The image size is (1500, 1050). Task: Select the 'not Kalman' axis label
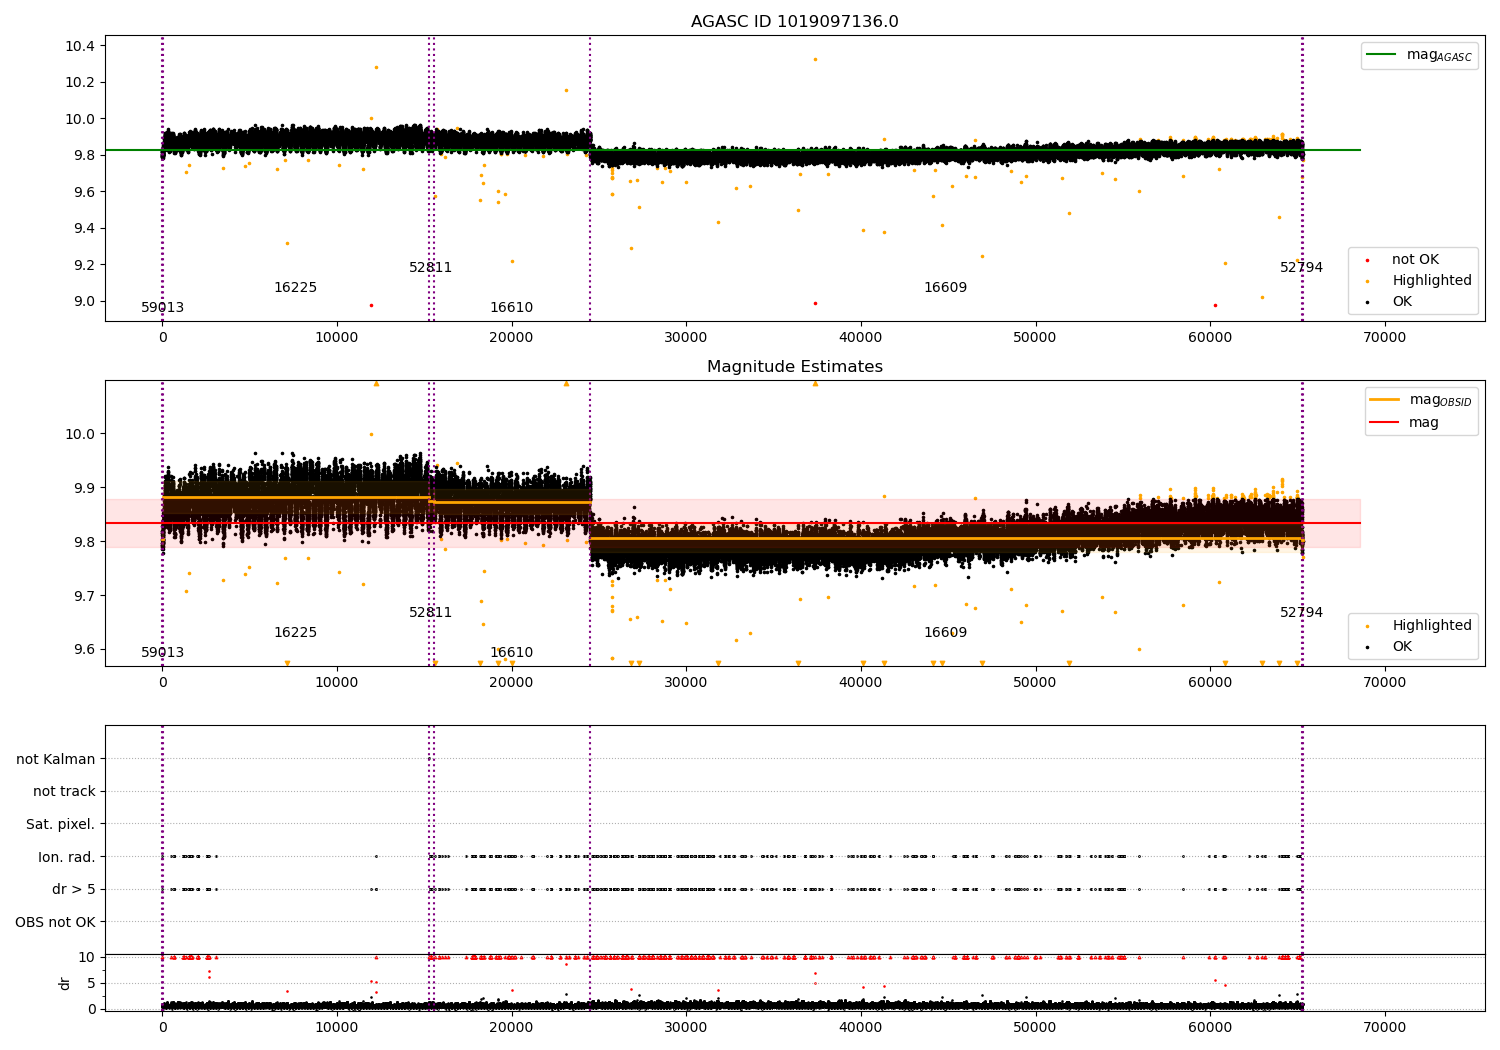coord(56,759)
